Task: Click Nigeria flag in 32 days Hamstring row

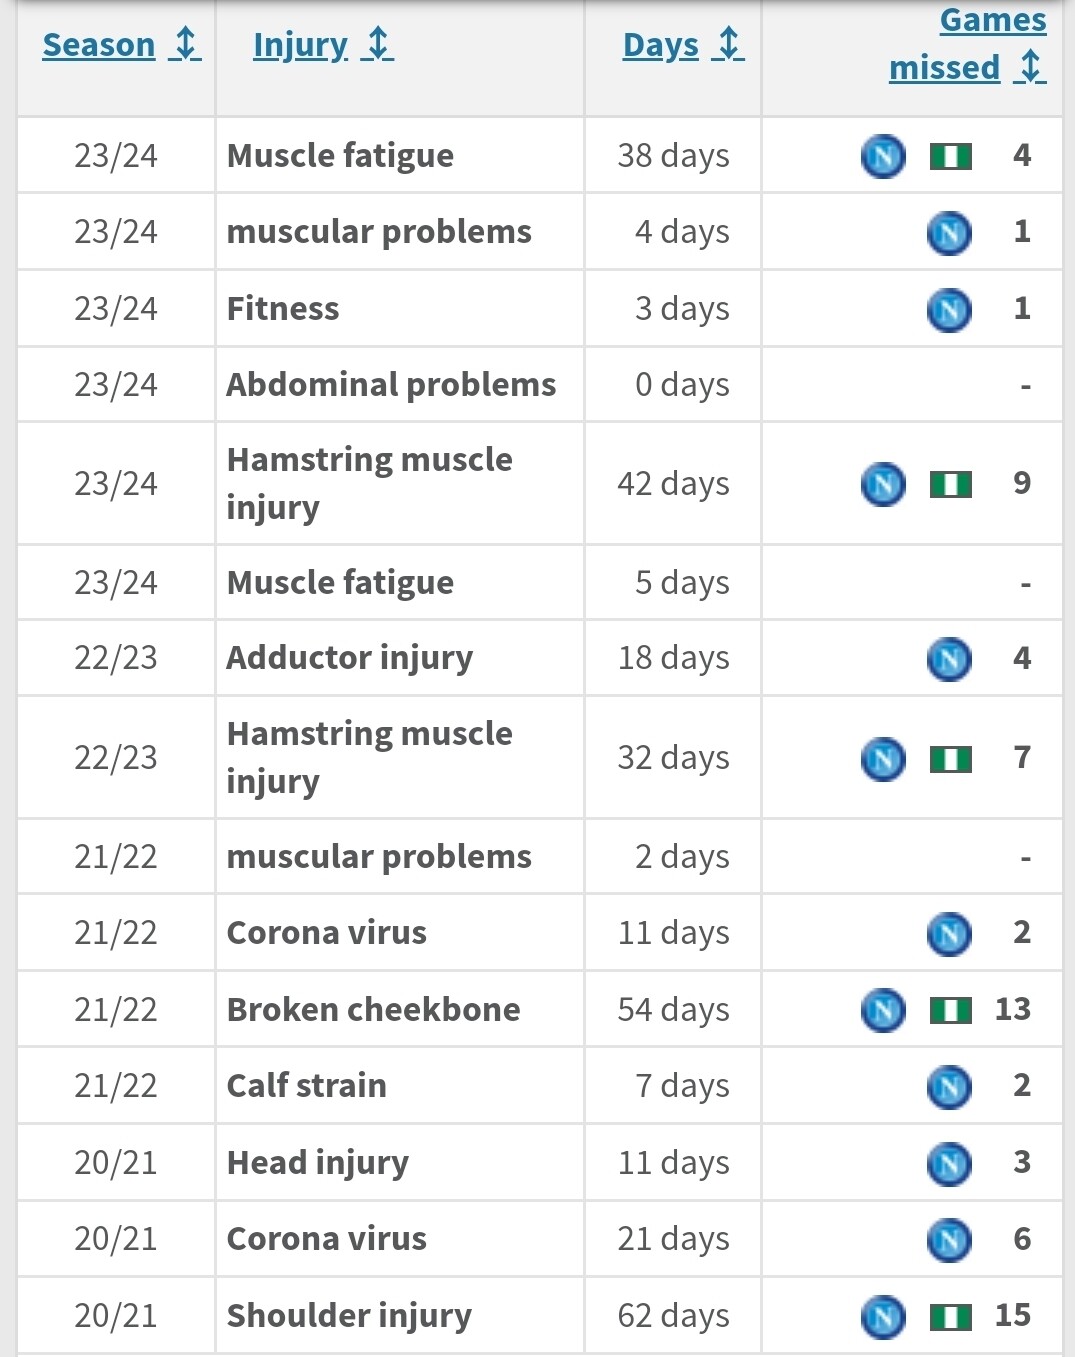Action: tap(950, 760)
